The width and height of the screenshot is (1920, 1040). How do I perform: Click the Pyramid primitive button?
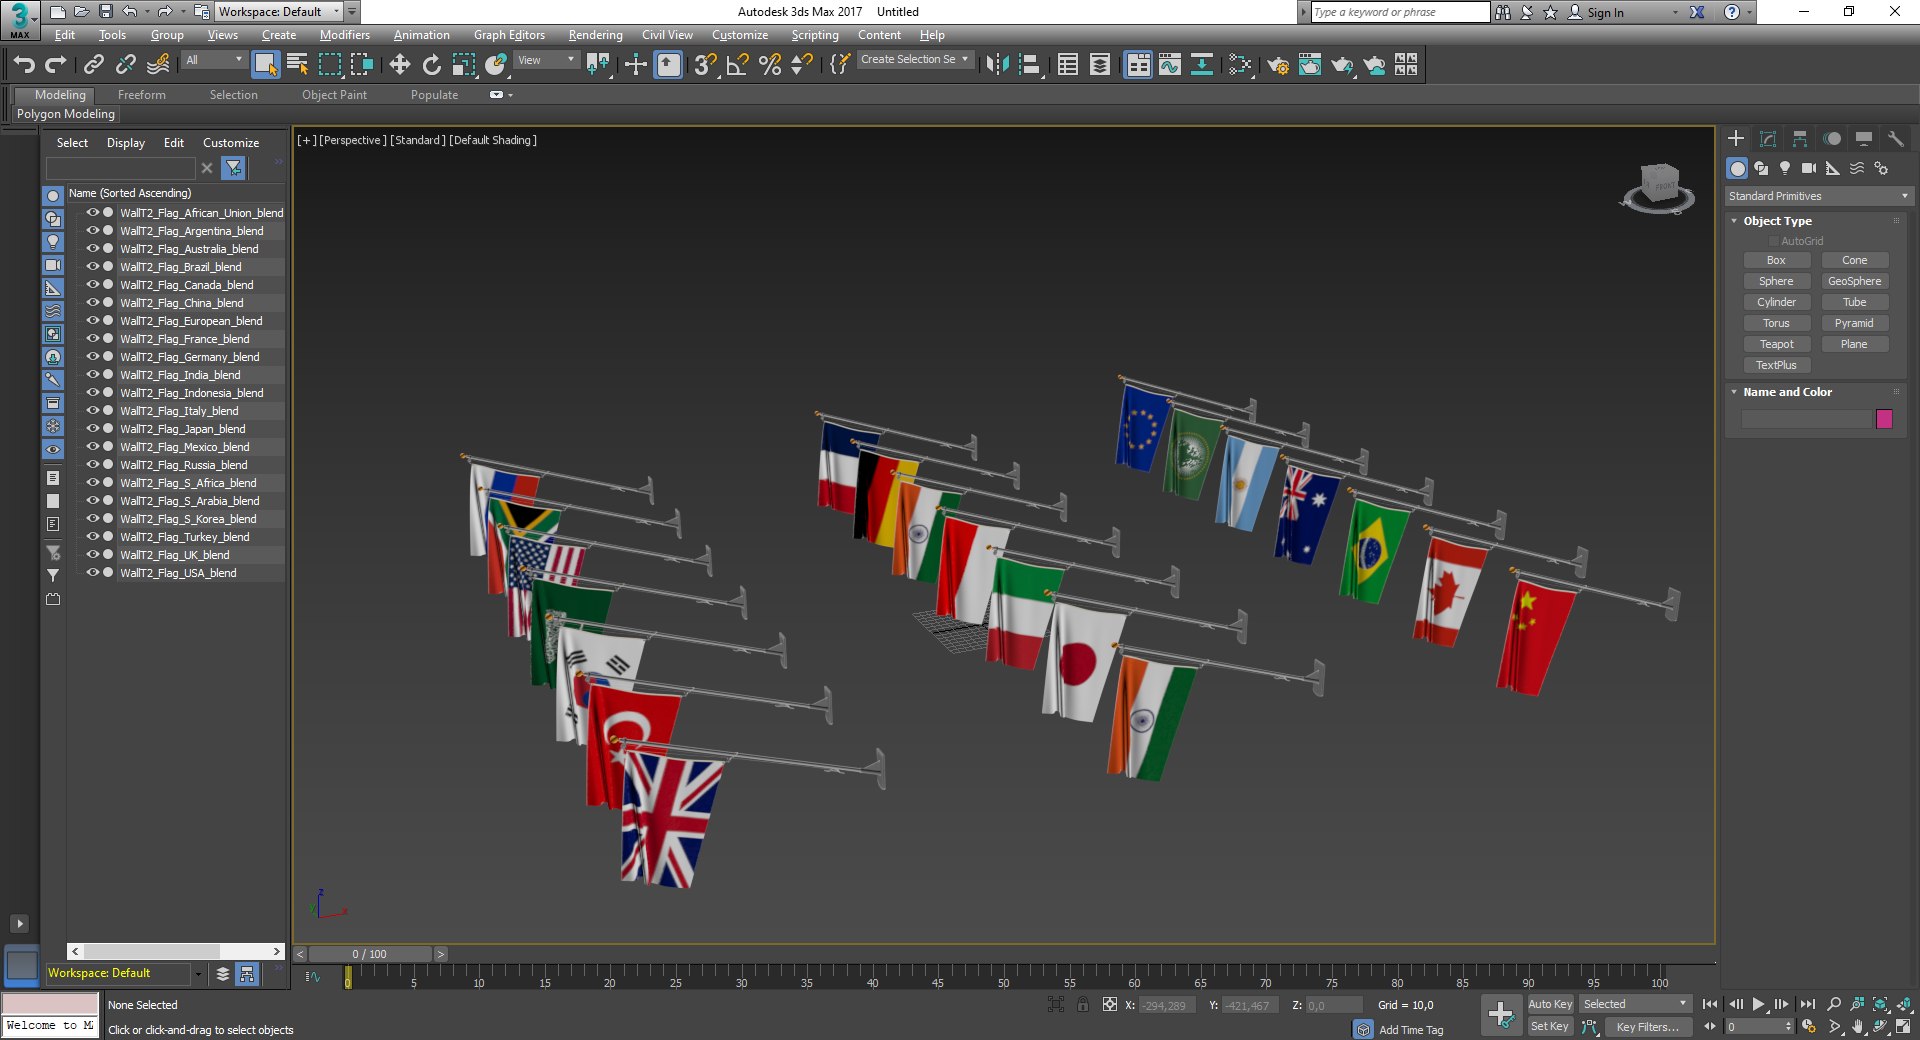[x=1855, y=323]
